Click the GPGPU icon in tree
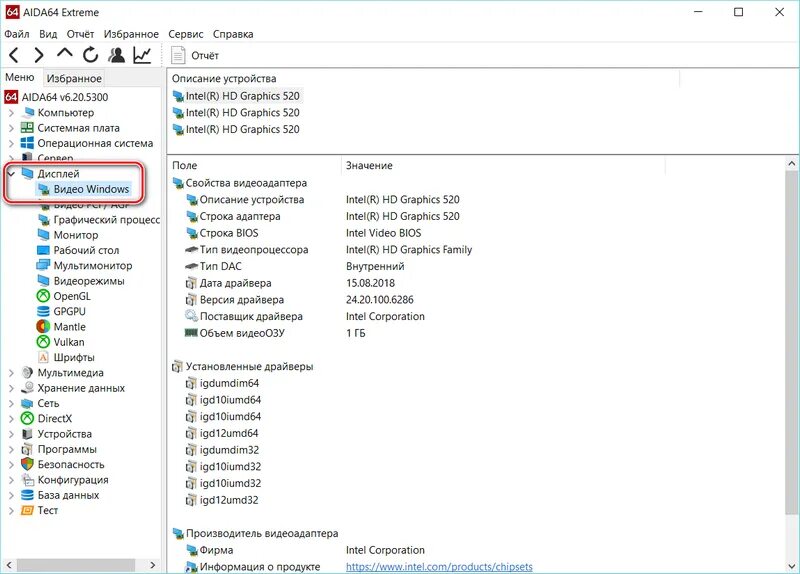The width and height of the screenshot is (800, 574). pyautogui.click(x=43, y=311)
